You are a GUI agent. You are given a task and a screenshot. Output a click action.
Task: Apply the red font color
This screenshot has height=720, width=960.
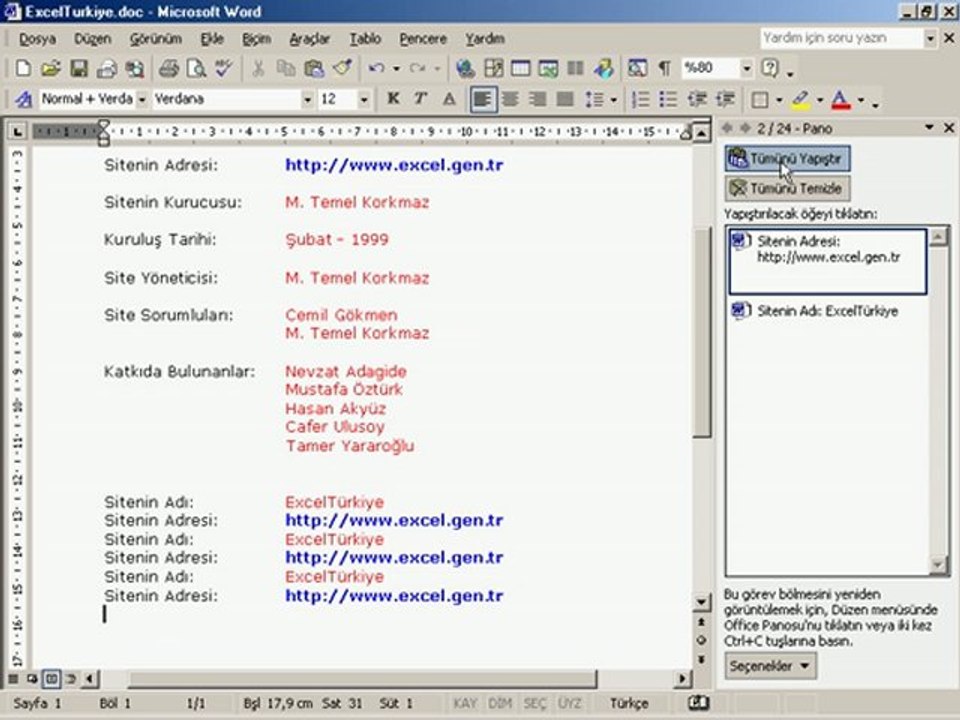click(841, 100)
